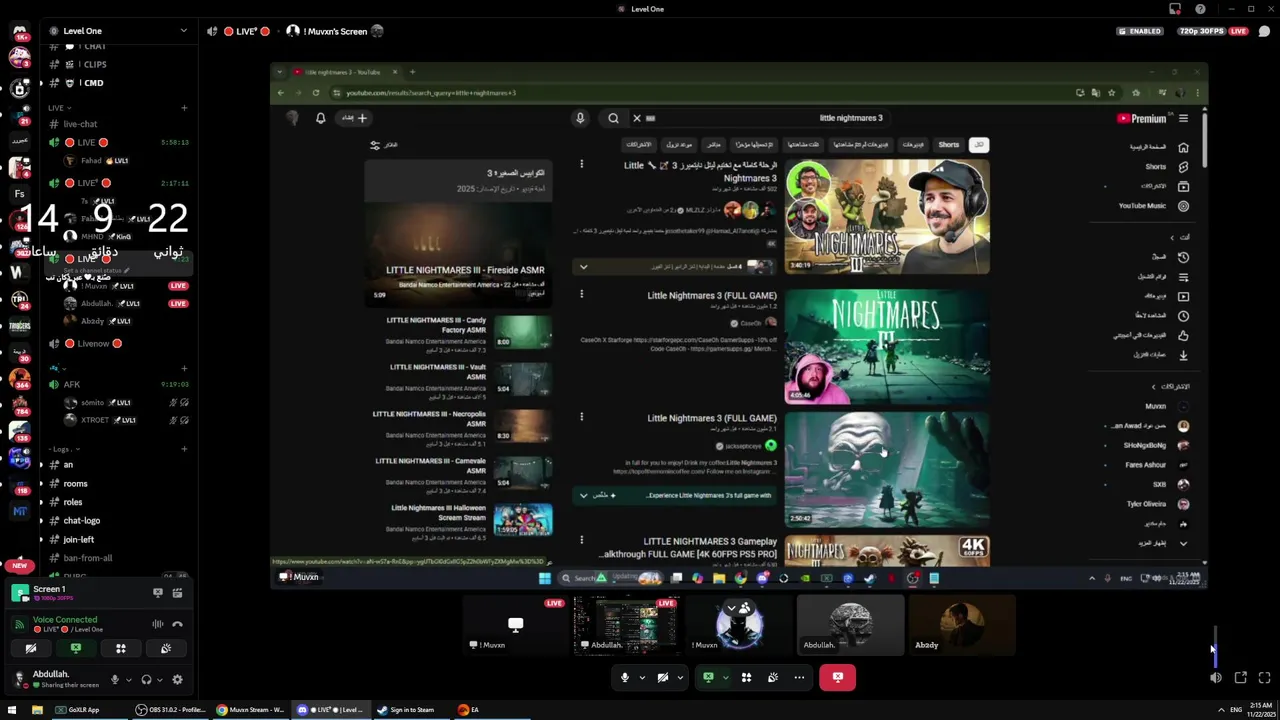The width and height of the screenshot is (1280, 720).
Task: Enter fullscreen stream view
Action: tap(1264, 678)
